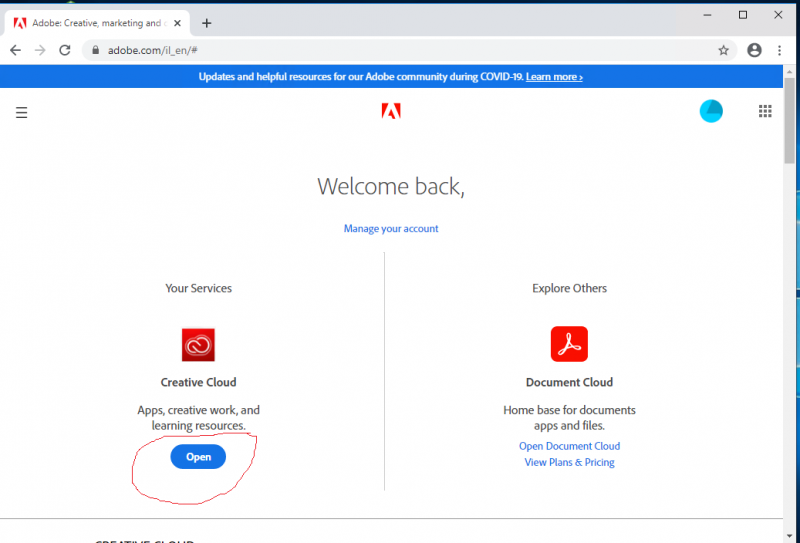Open the blue profile avatar
This screenshot has height=543, width=800.
(711, 111)
